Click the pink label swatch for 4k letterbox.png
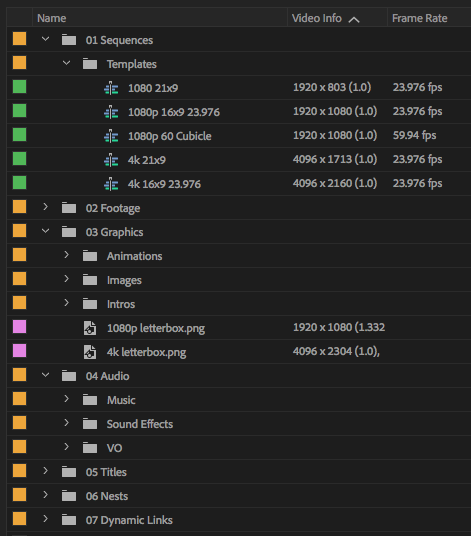471x536 pixels. tap(19, 351)
